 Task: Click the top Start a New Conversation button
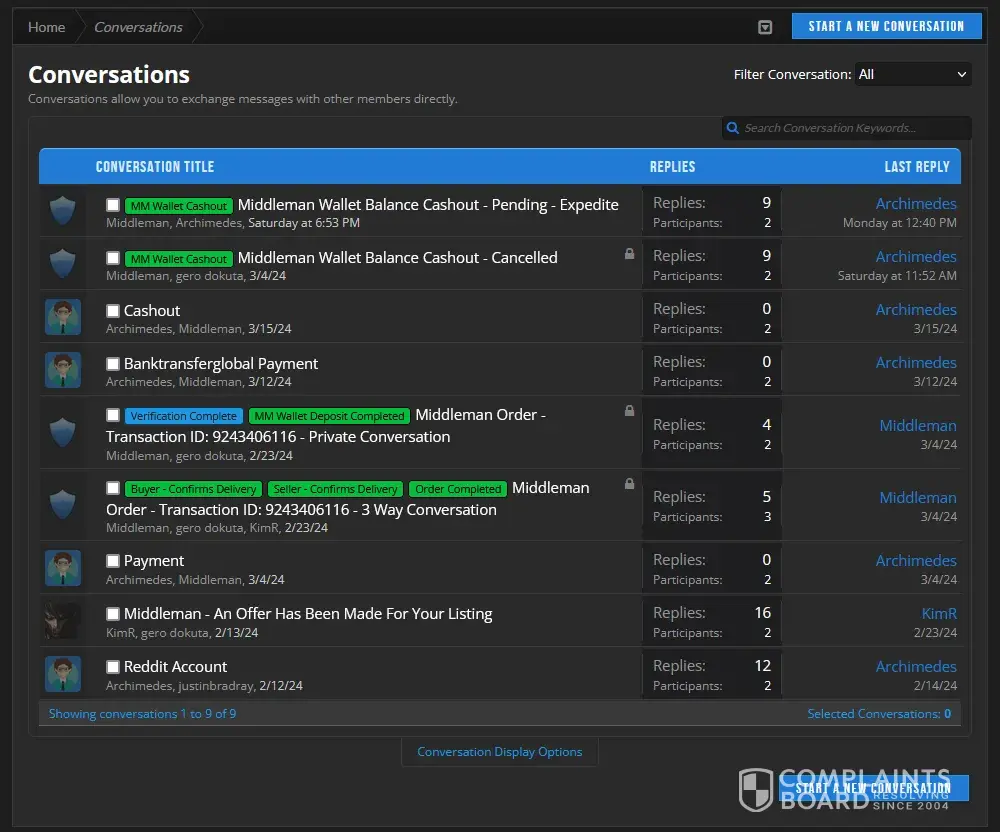click(x=886, y=26)
